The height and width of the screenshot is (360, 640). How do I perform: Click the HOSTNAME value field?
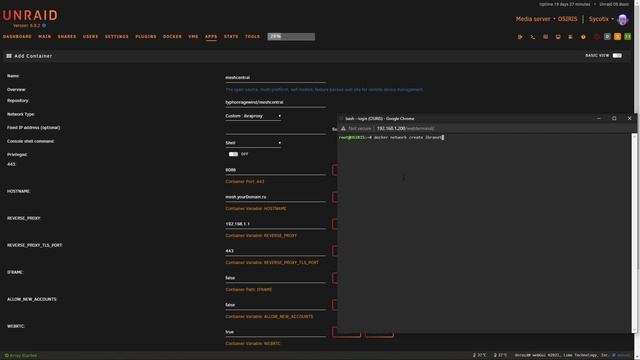coord(276,197)
